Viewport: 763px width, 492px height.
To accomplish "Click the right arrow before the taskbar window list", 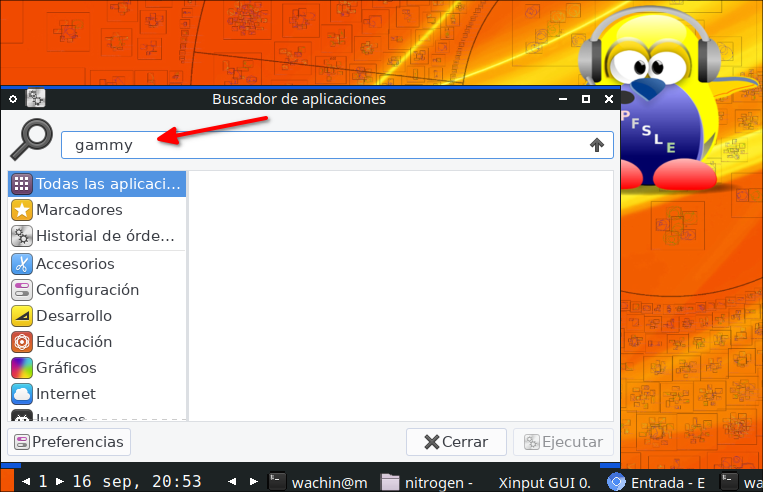I will pyautogui.click(x=254, y=482).
